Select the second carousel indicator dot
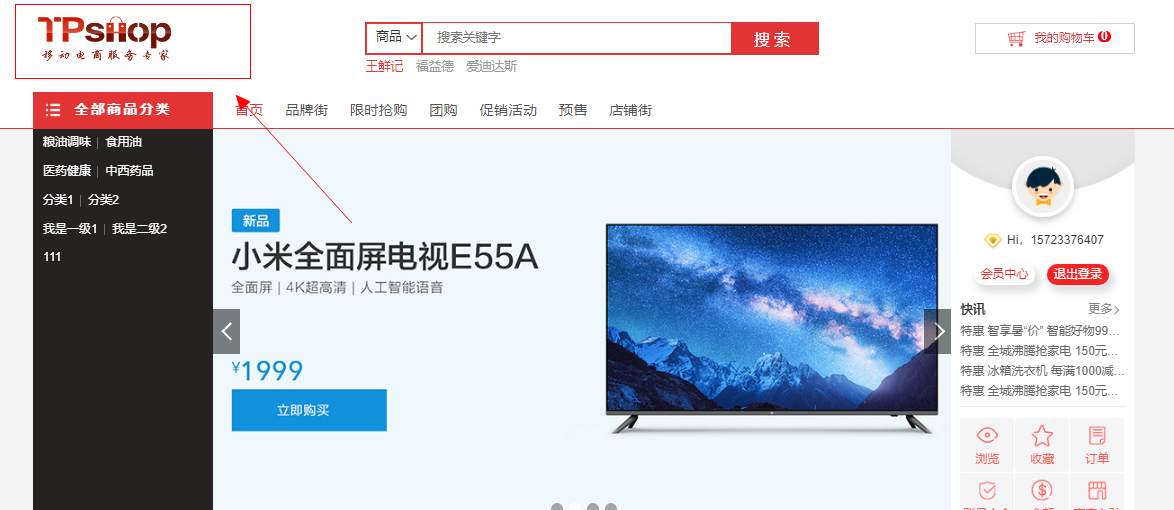The image size is (1174, 510). click(x=575, y=507)
